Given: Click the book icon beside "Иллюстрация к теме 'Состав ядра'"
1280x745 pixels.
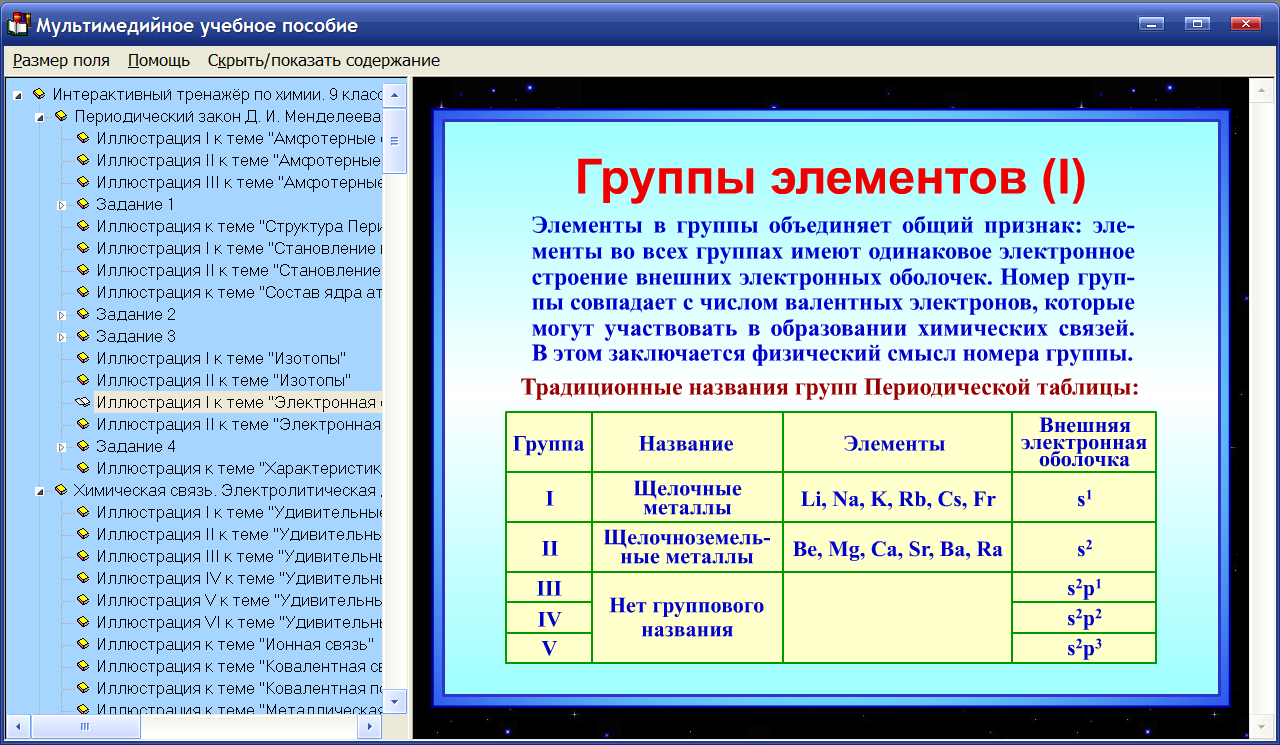Looking at the screenshot, I should (x=84, y=292).
